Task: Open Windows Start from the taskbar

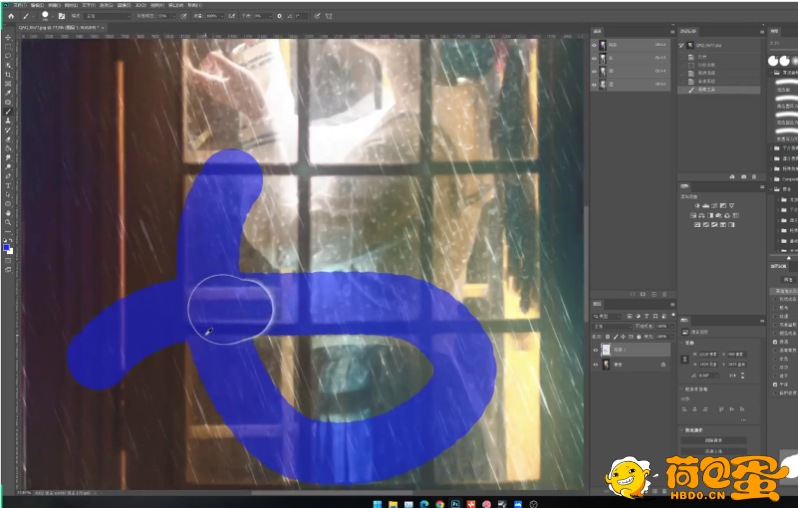Action: [x=377, y=504]
